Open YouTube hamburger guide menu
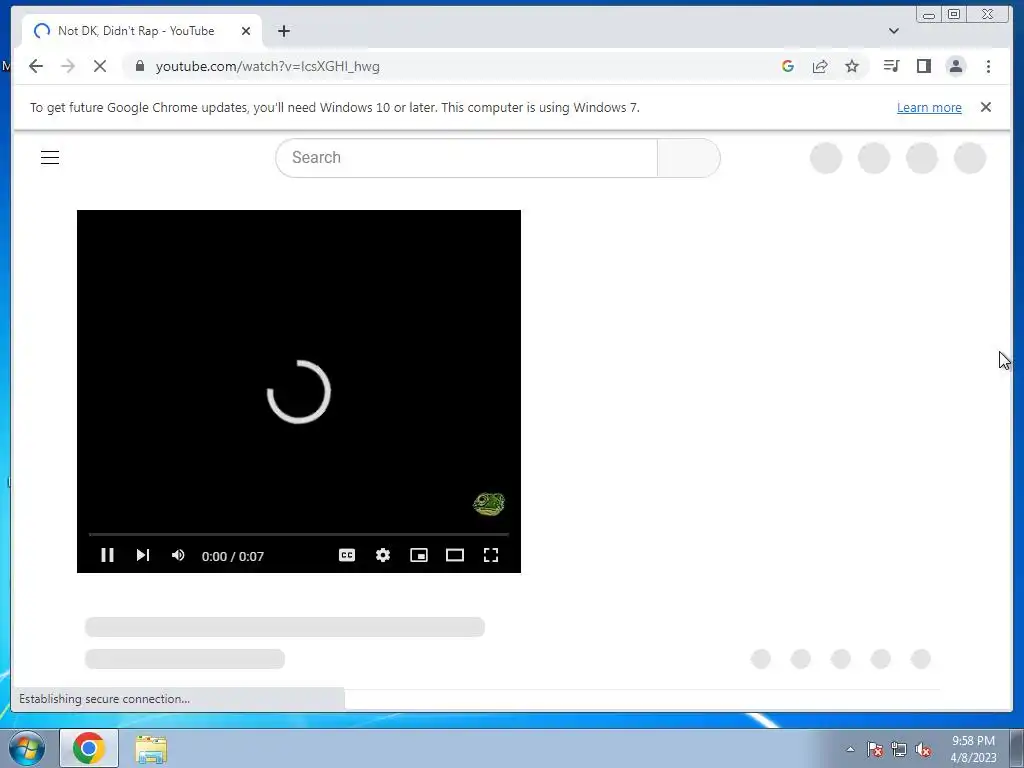Screen dimensions: 1024x768 click(x=50, y=157)
